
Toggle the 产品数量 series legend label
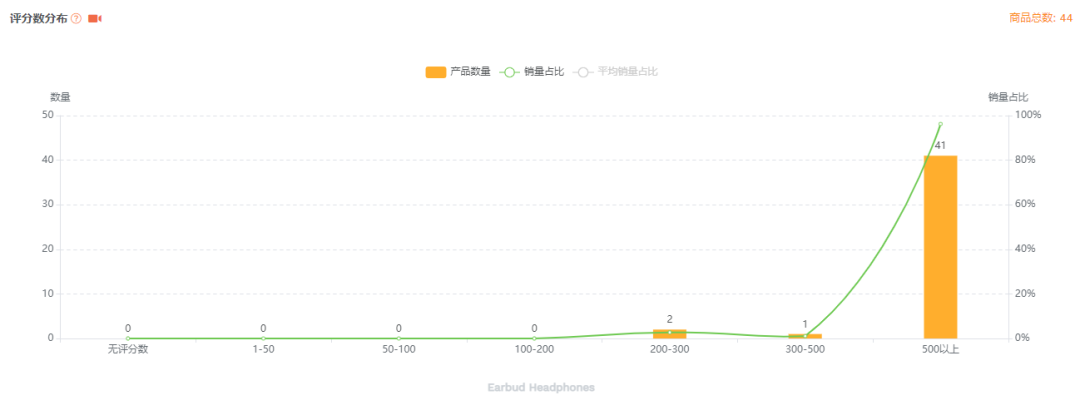coord(470,72)
